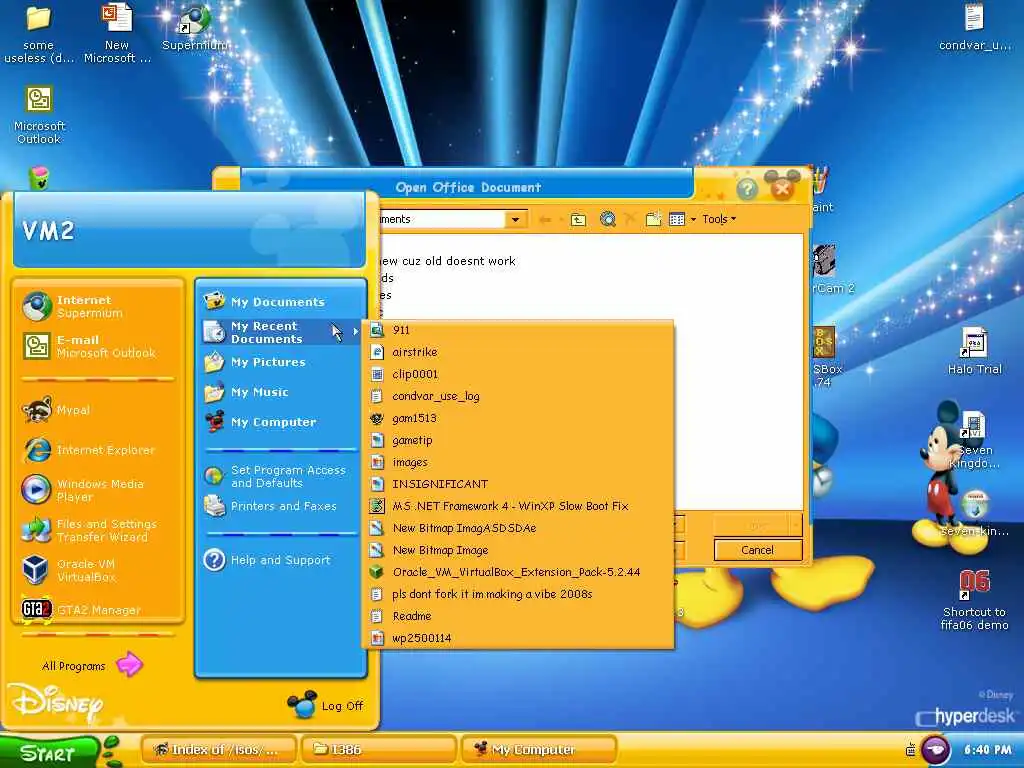Open recent document wp2500114

(518, 638)
